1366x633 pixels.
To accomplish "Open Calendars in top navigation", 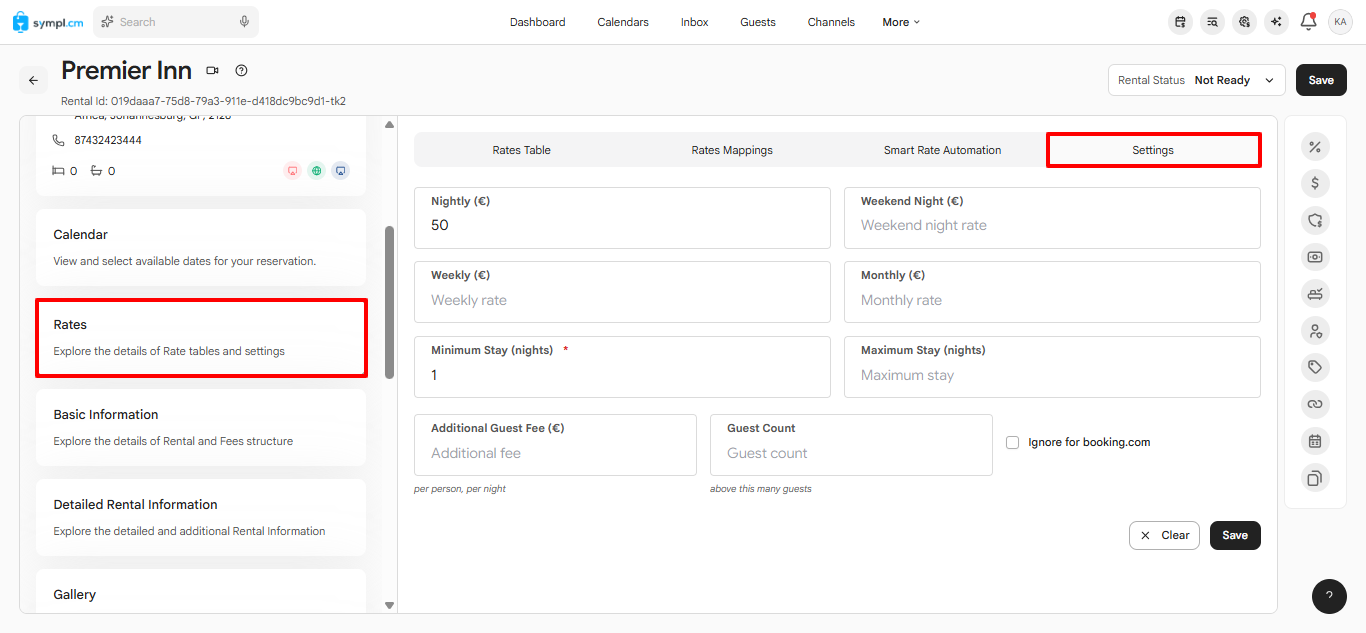I will [x=623, y=22].
